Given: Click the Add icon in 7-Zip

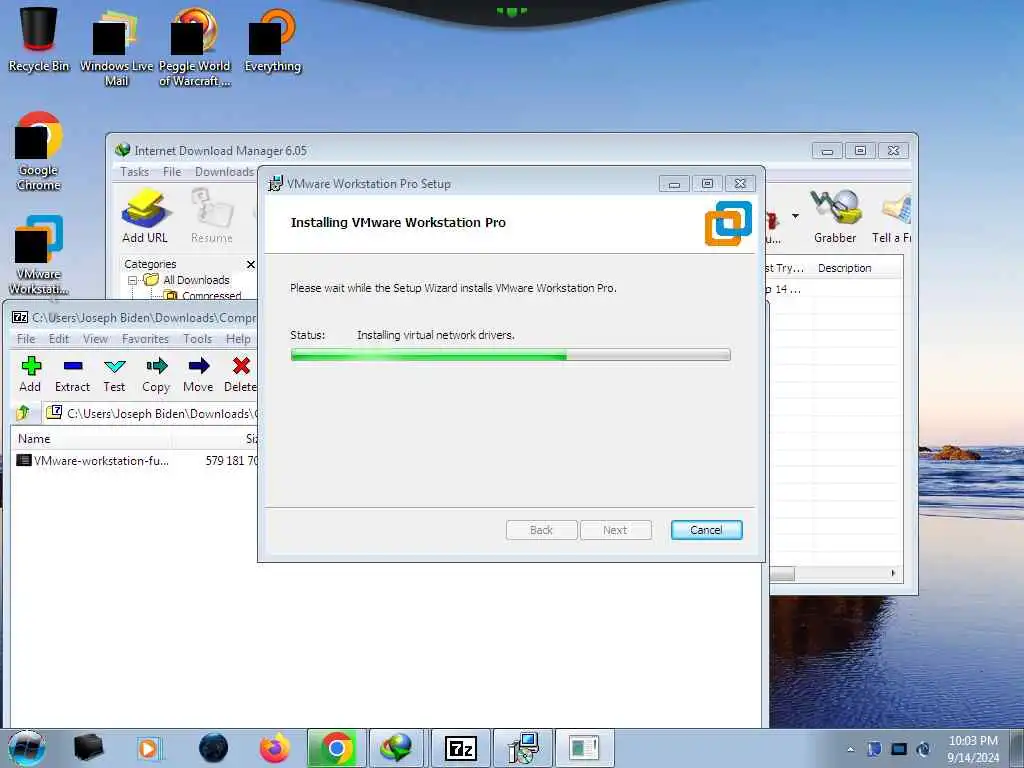Looking at the screenshot, I should pos(30,374).
